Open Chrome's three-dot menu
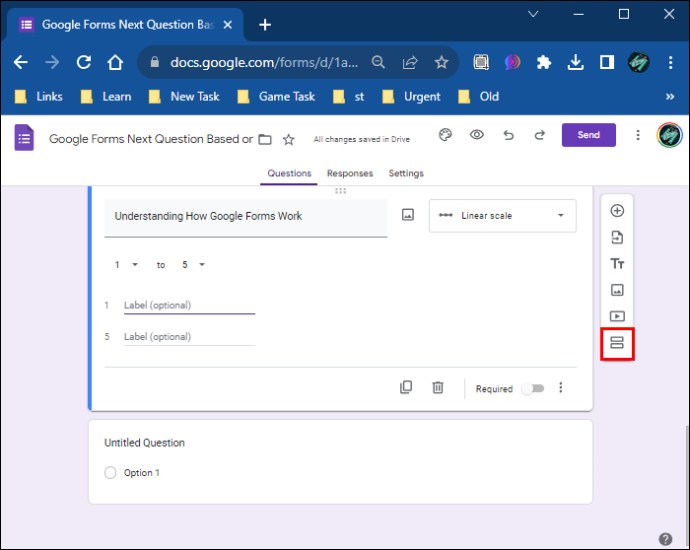 tap(670, 62)
